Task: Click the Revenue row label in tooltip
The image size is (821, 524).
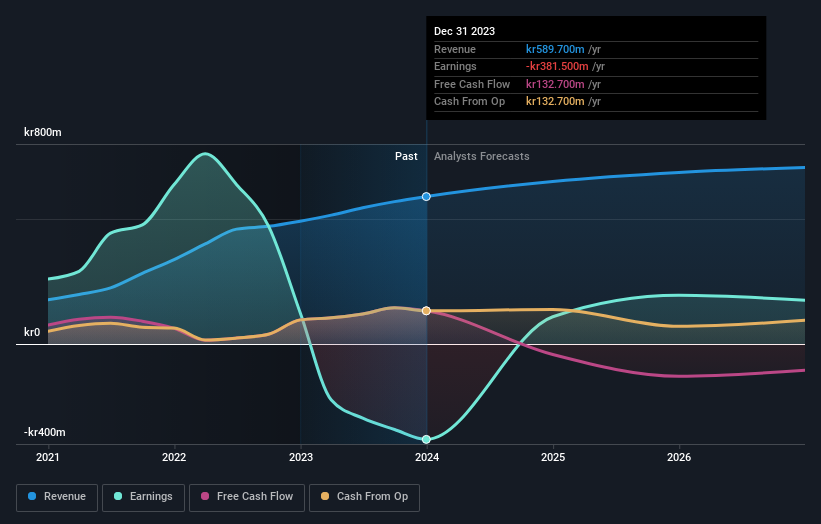Action: click(x=455, y=49)
